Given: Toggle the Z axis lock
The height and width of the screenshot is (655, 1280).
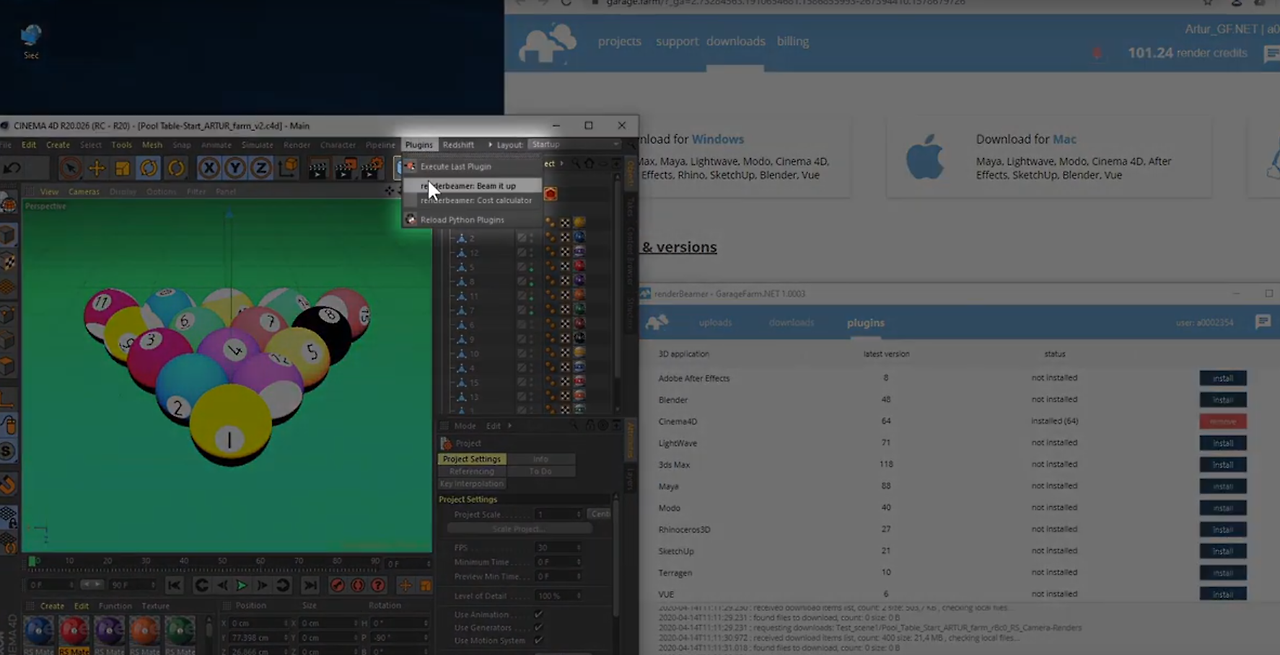Looking at the screenshot, I should coord(261,167).
